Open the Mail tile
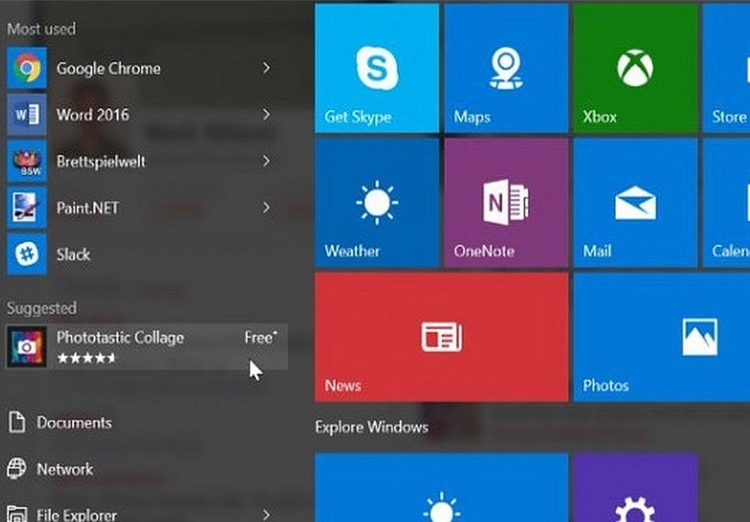 633,203
